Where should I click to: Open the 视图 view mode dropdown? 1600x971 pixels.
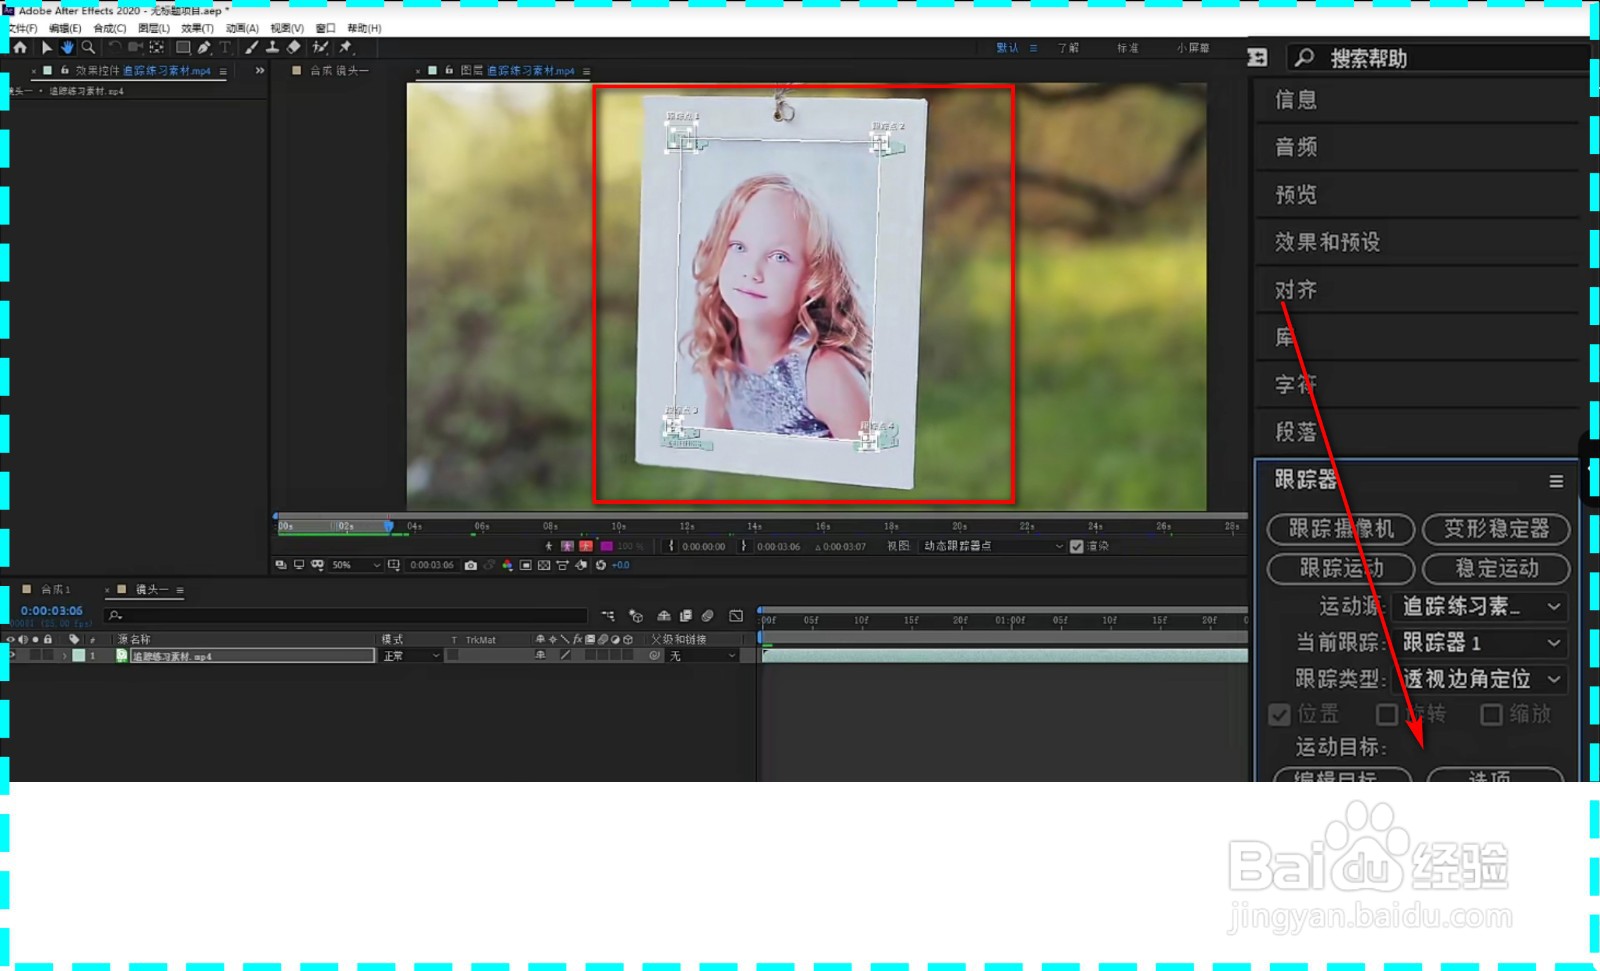pos(993,546)
